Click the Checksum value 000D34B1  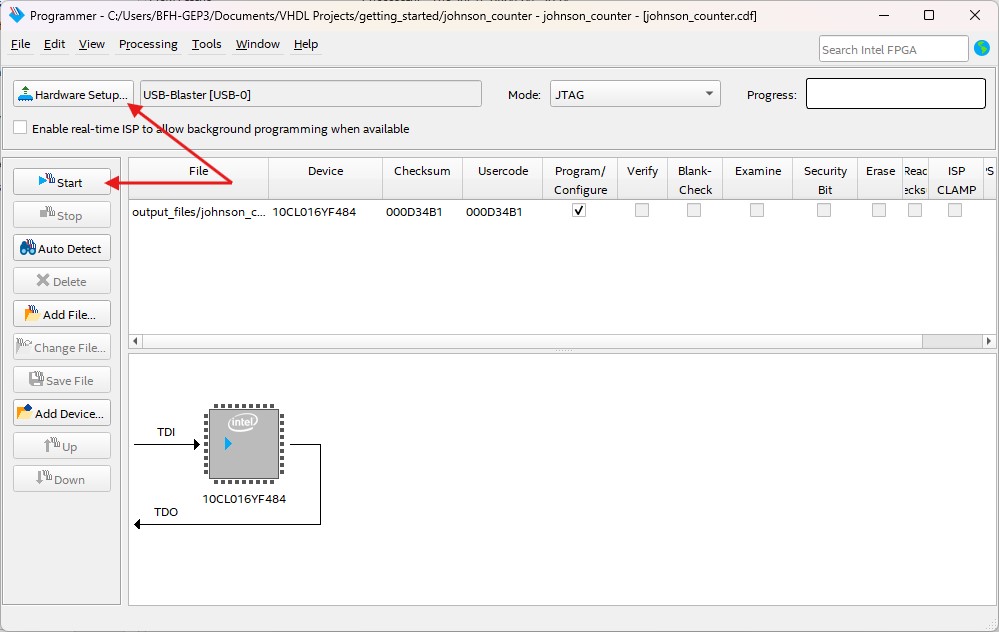tap(414, 212)
